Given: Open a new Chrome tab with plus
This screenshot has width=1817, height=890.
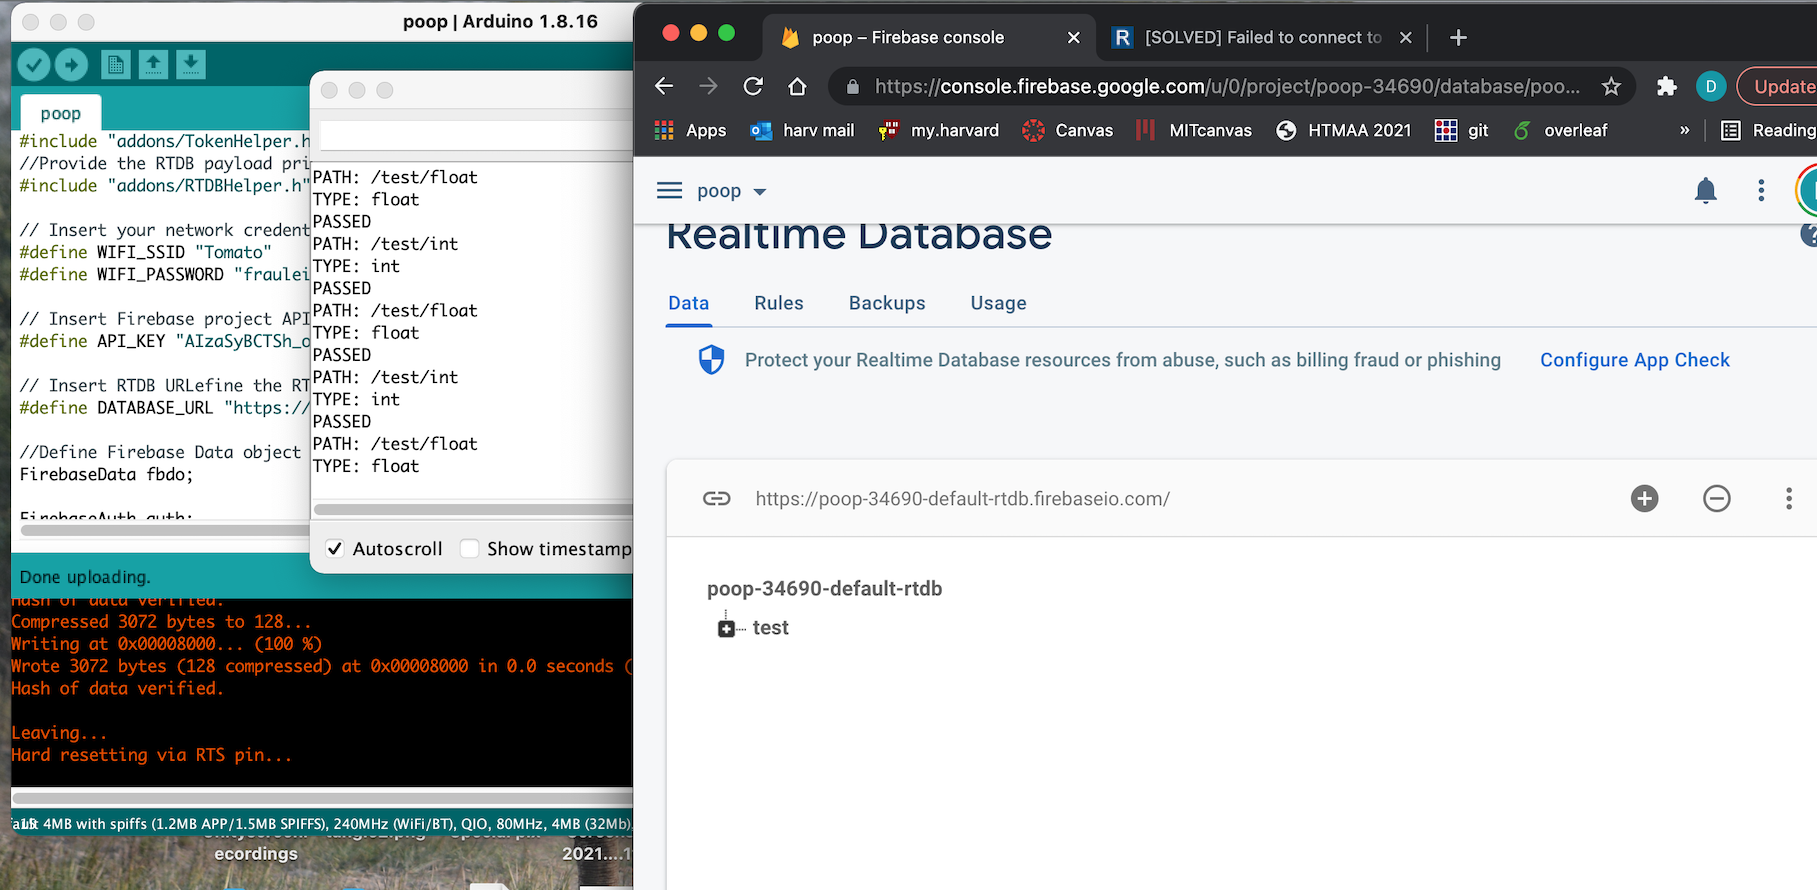Looking at the screenshot, I should point(1458,37).
